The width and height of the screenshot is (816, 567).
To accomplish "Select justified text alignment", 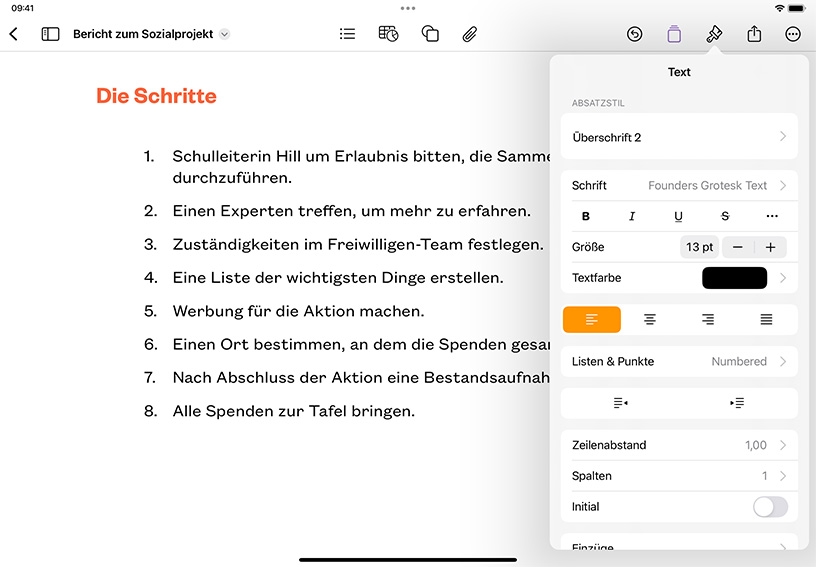I will pyautogui.click(x=766, y=319).
